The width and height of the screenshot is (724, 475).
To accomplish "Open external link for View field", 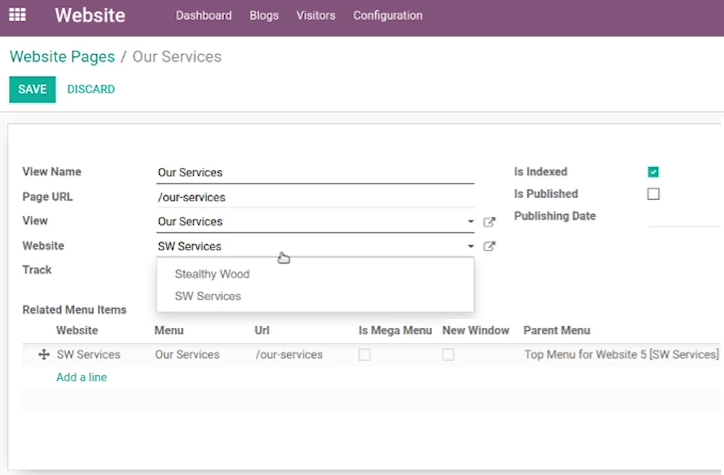I will tap(489, 222).
